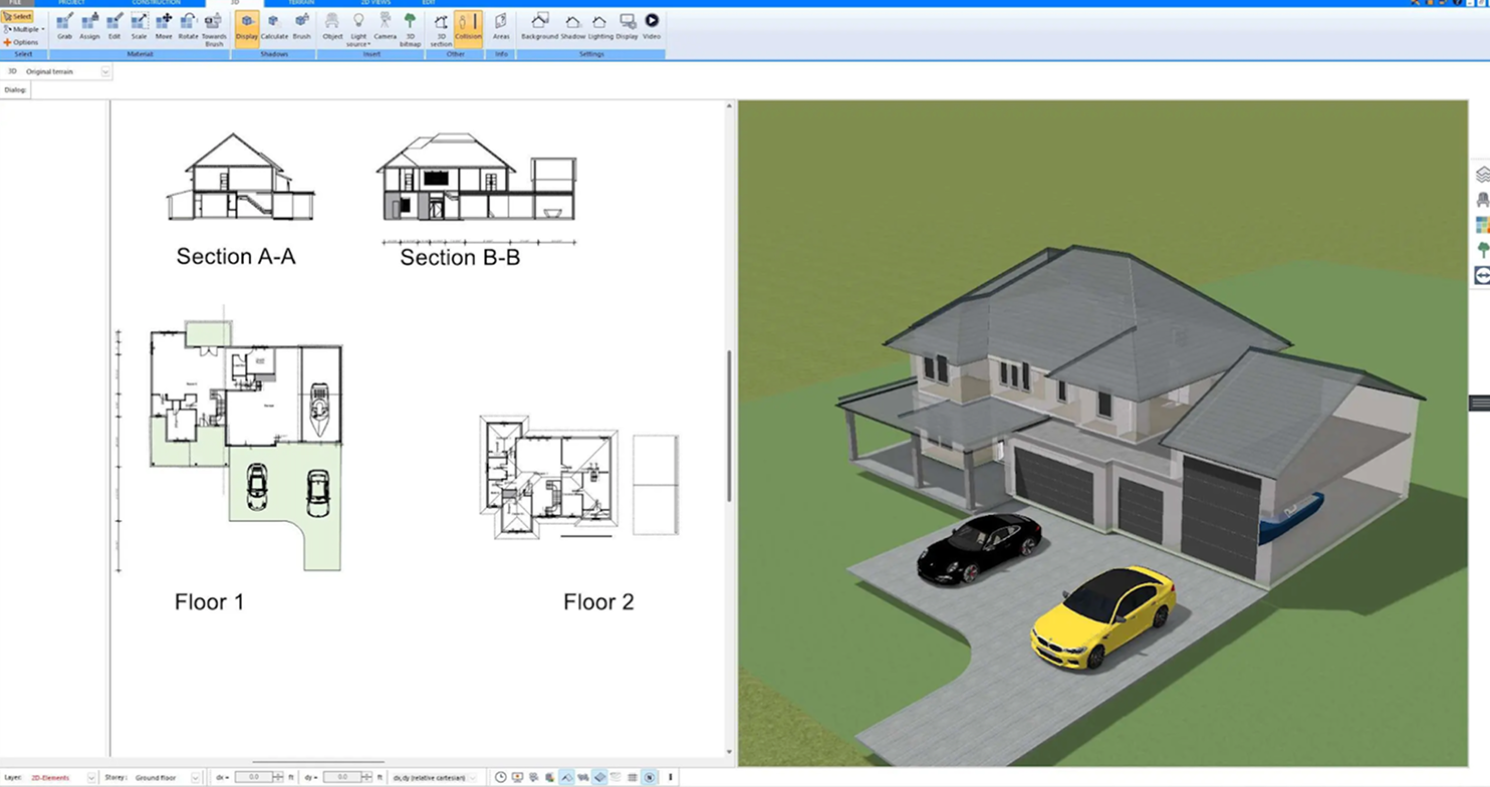The height and width of the screenshot is (787, 1490).
Task: Select the shadow Brush tool
Action: (x=301, y=26)
